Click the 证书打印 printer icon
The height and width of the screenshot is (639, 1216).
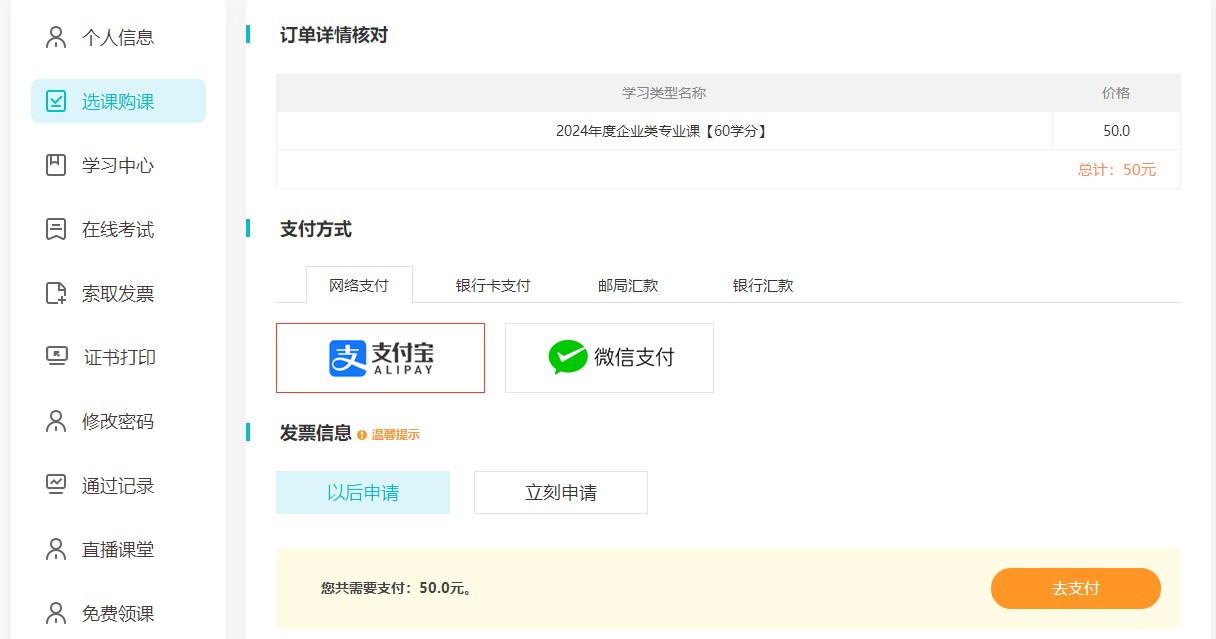point(56,357)
